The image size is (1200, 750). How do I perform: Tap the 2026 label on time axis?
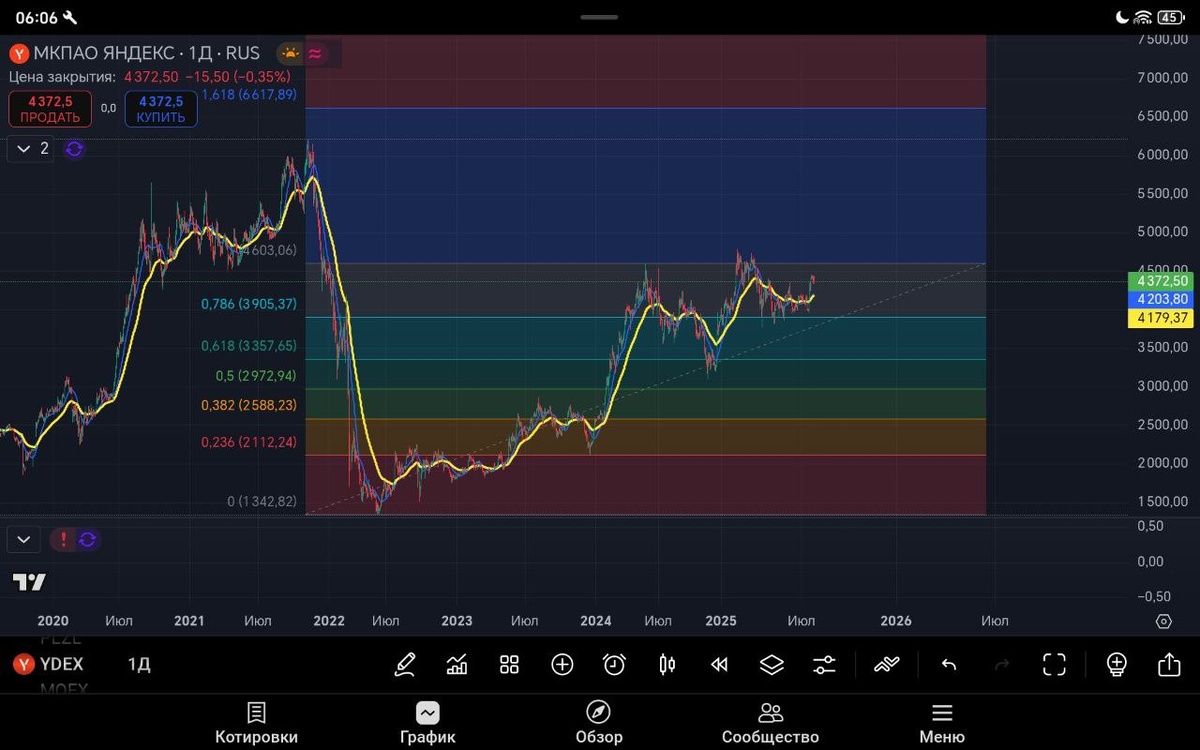[x=896, y=621]
